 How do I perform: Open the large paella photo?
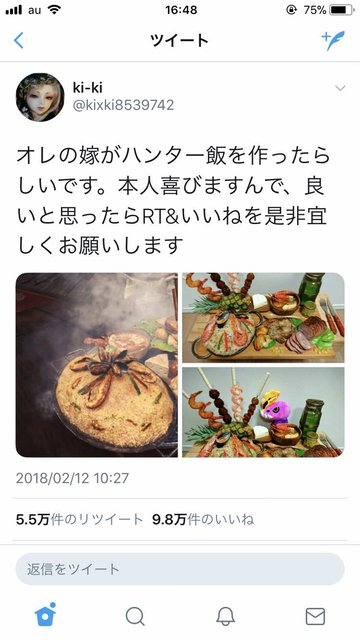click(x=97, y=365)
